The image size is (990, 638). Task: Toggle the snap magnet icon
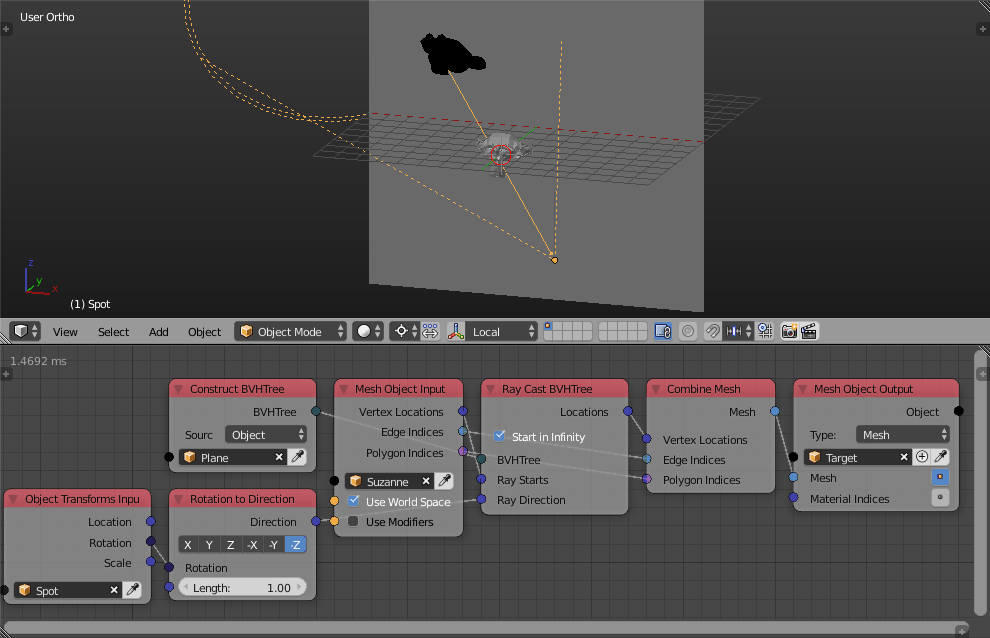pyautogui.click(x=712, y=331)
